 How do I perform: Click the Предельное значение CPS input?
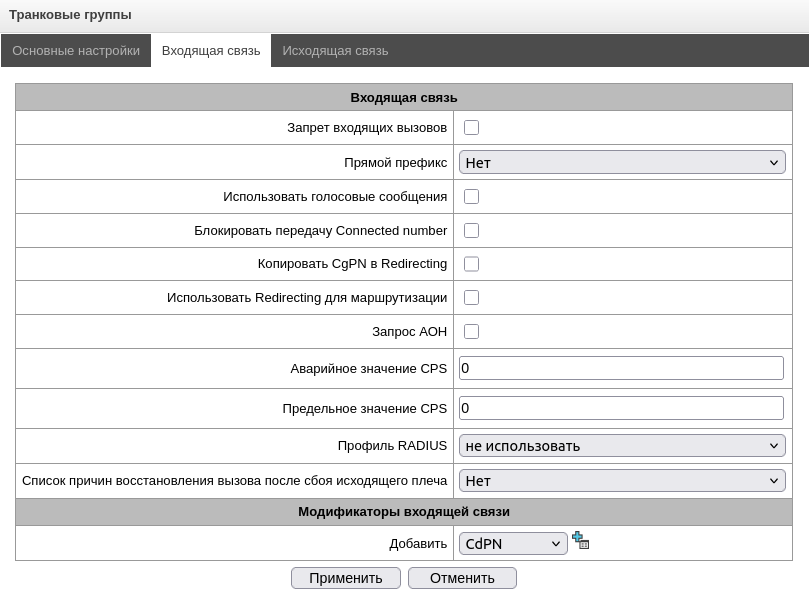[x=621, y=408]
